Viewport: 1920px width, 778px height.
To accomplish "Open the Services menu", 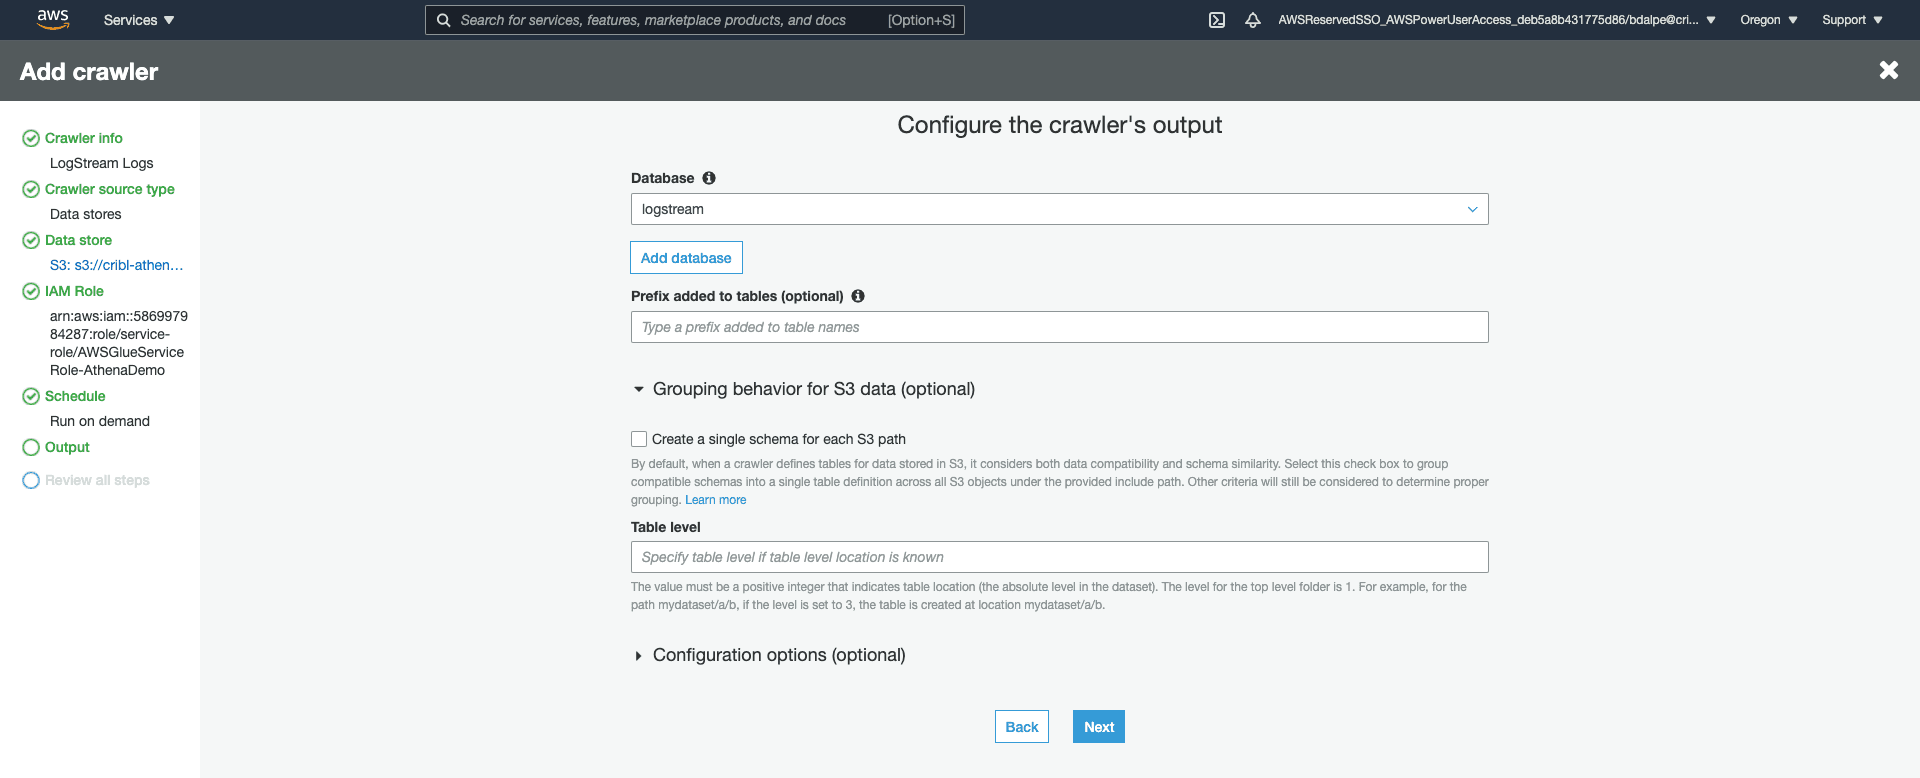I will (x=138, y=20).
